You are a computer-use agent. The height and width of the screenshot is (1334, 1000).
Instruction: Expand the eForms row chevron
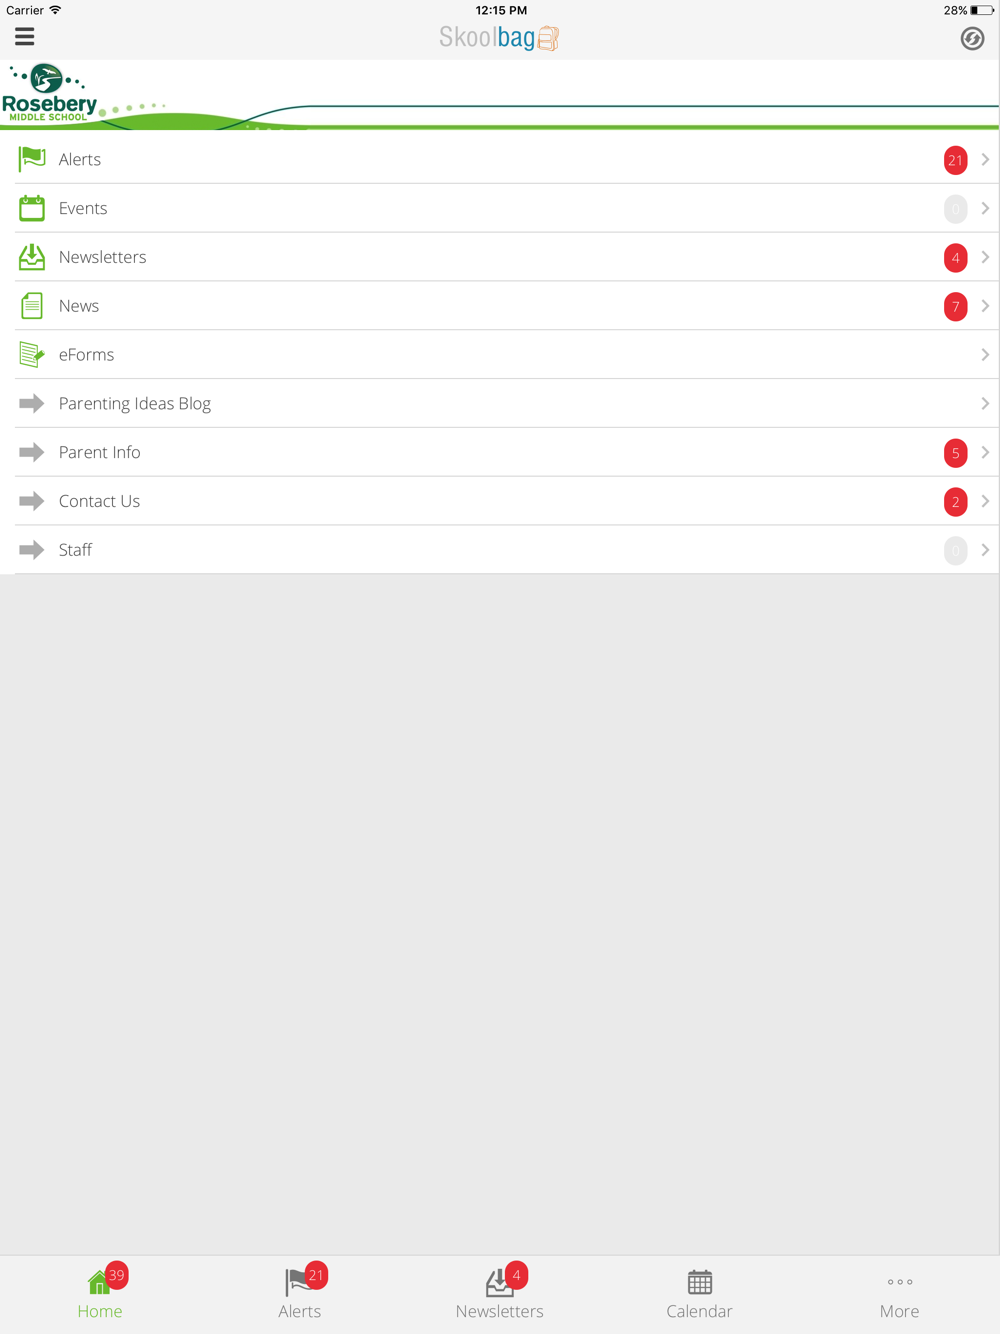coord(985,355)
